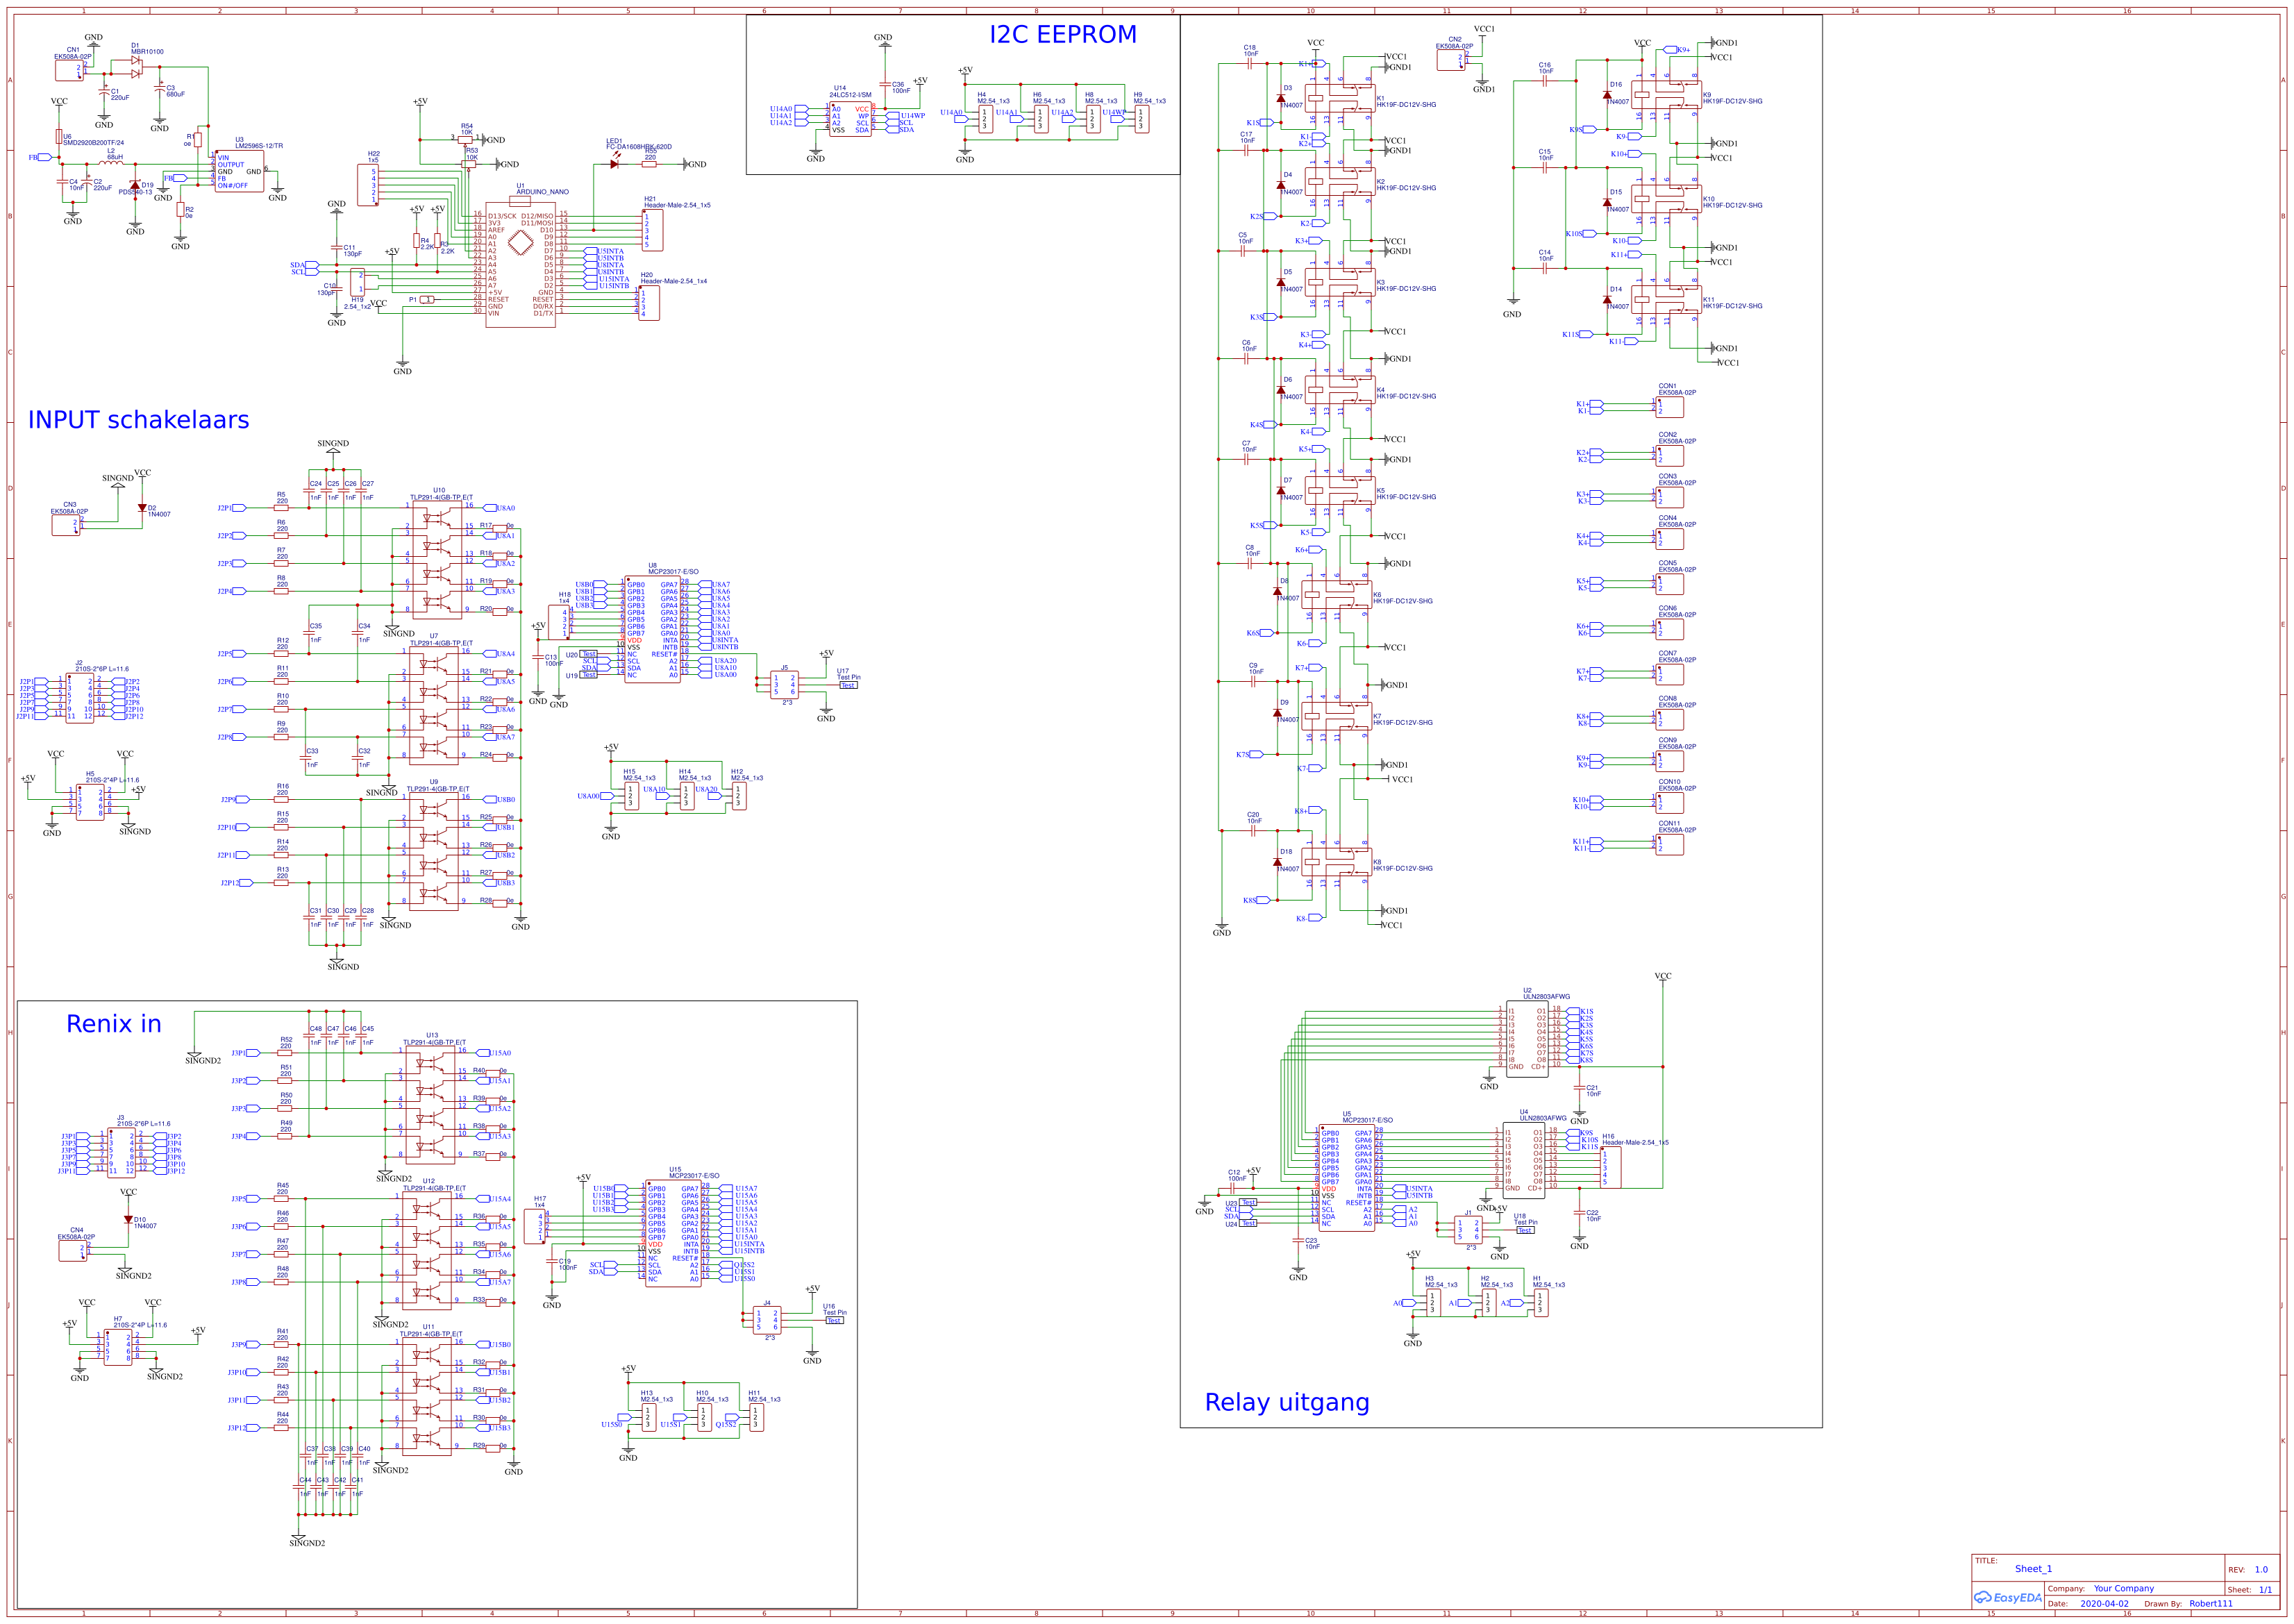
Task: Select the U17 Test Pin symbol
Action: coord(848,685)
